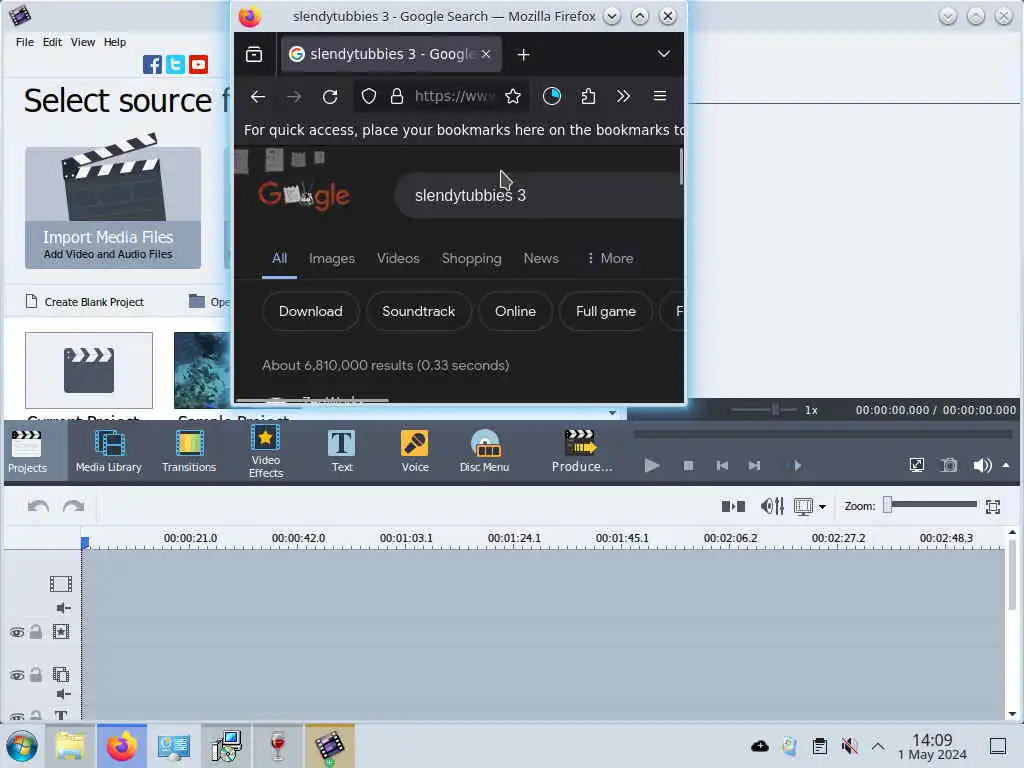This screenshot has height=768, width=1024.
Task: Open Video Effects panel
Action: [266, 452]
